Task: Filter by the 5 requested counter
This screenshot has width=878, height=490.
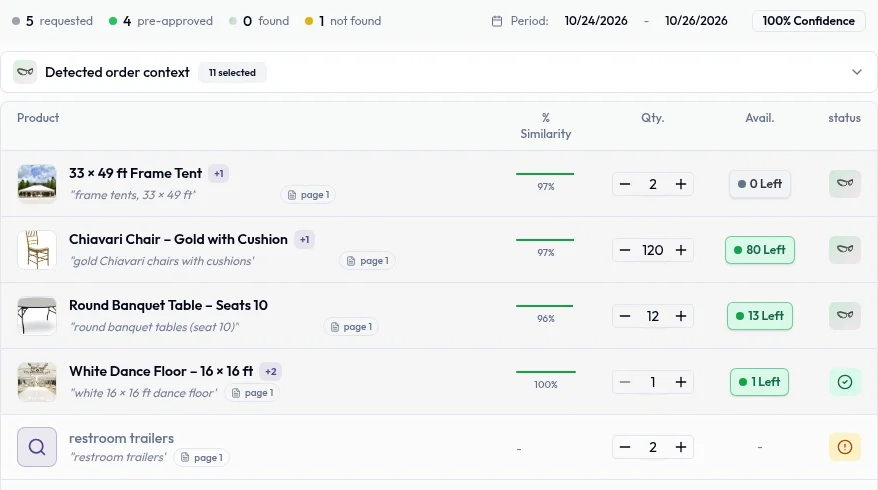Action: pos(52,21)
